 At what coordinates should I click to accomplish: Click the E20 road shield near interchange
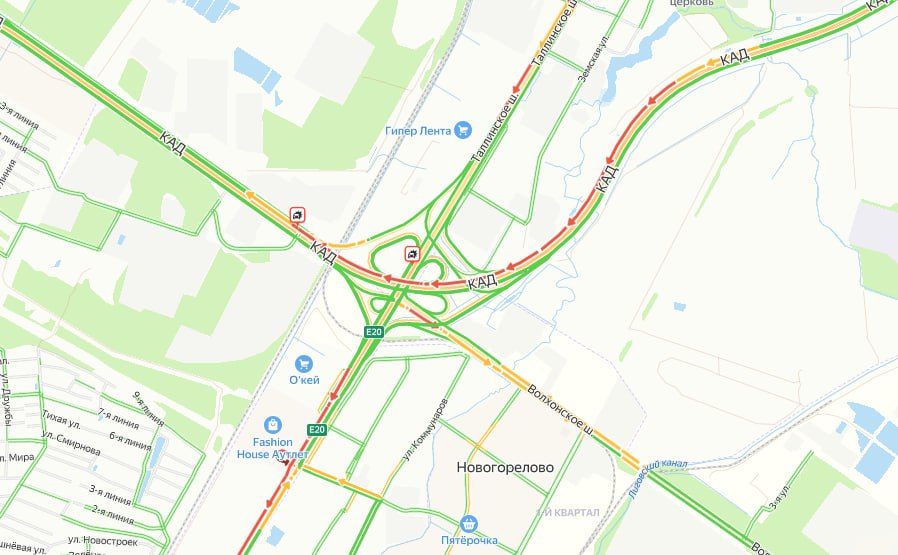(373, 332)
